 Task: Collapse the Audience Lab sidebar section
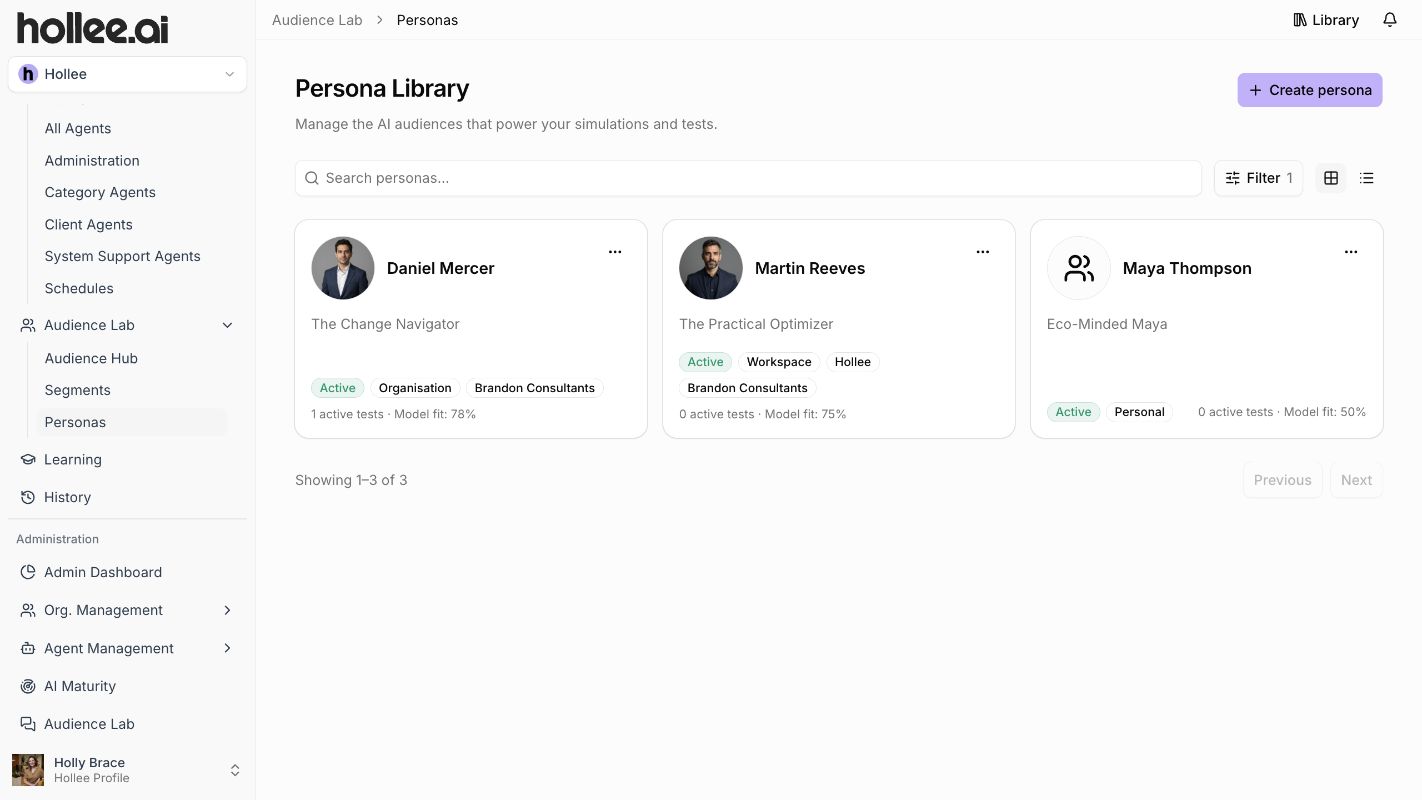click(x=227, y=325)
